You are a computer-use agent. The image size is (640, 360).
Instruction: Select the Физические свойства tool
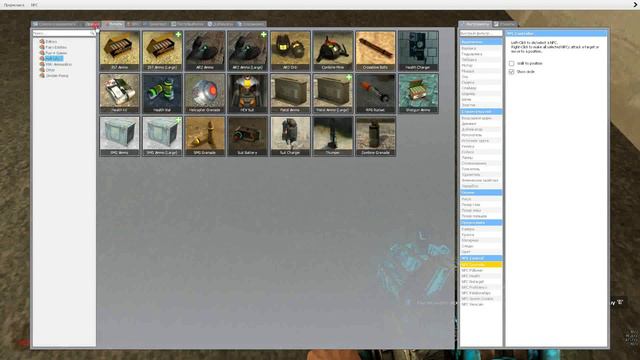[x=481, y=180]
